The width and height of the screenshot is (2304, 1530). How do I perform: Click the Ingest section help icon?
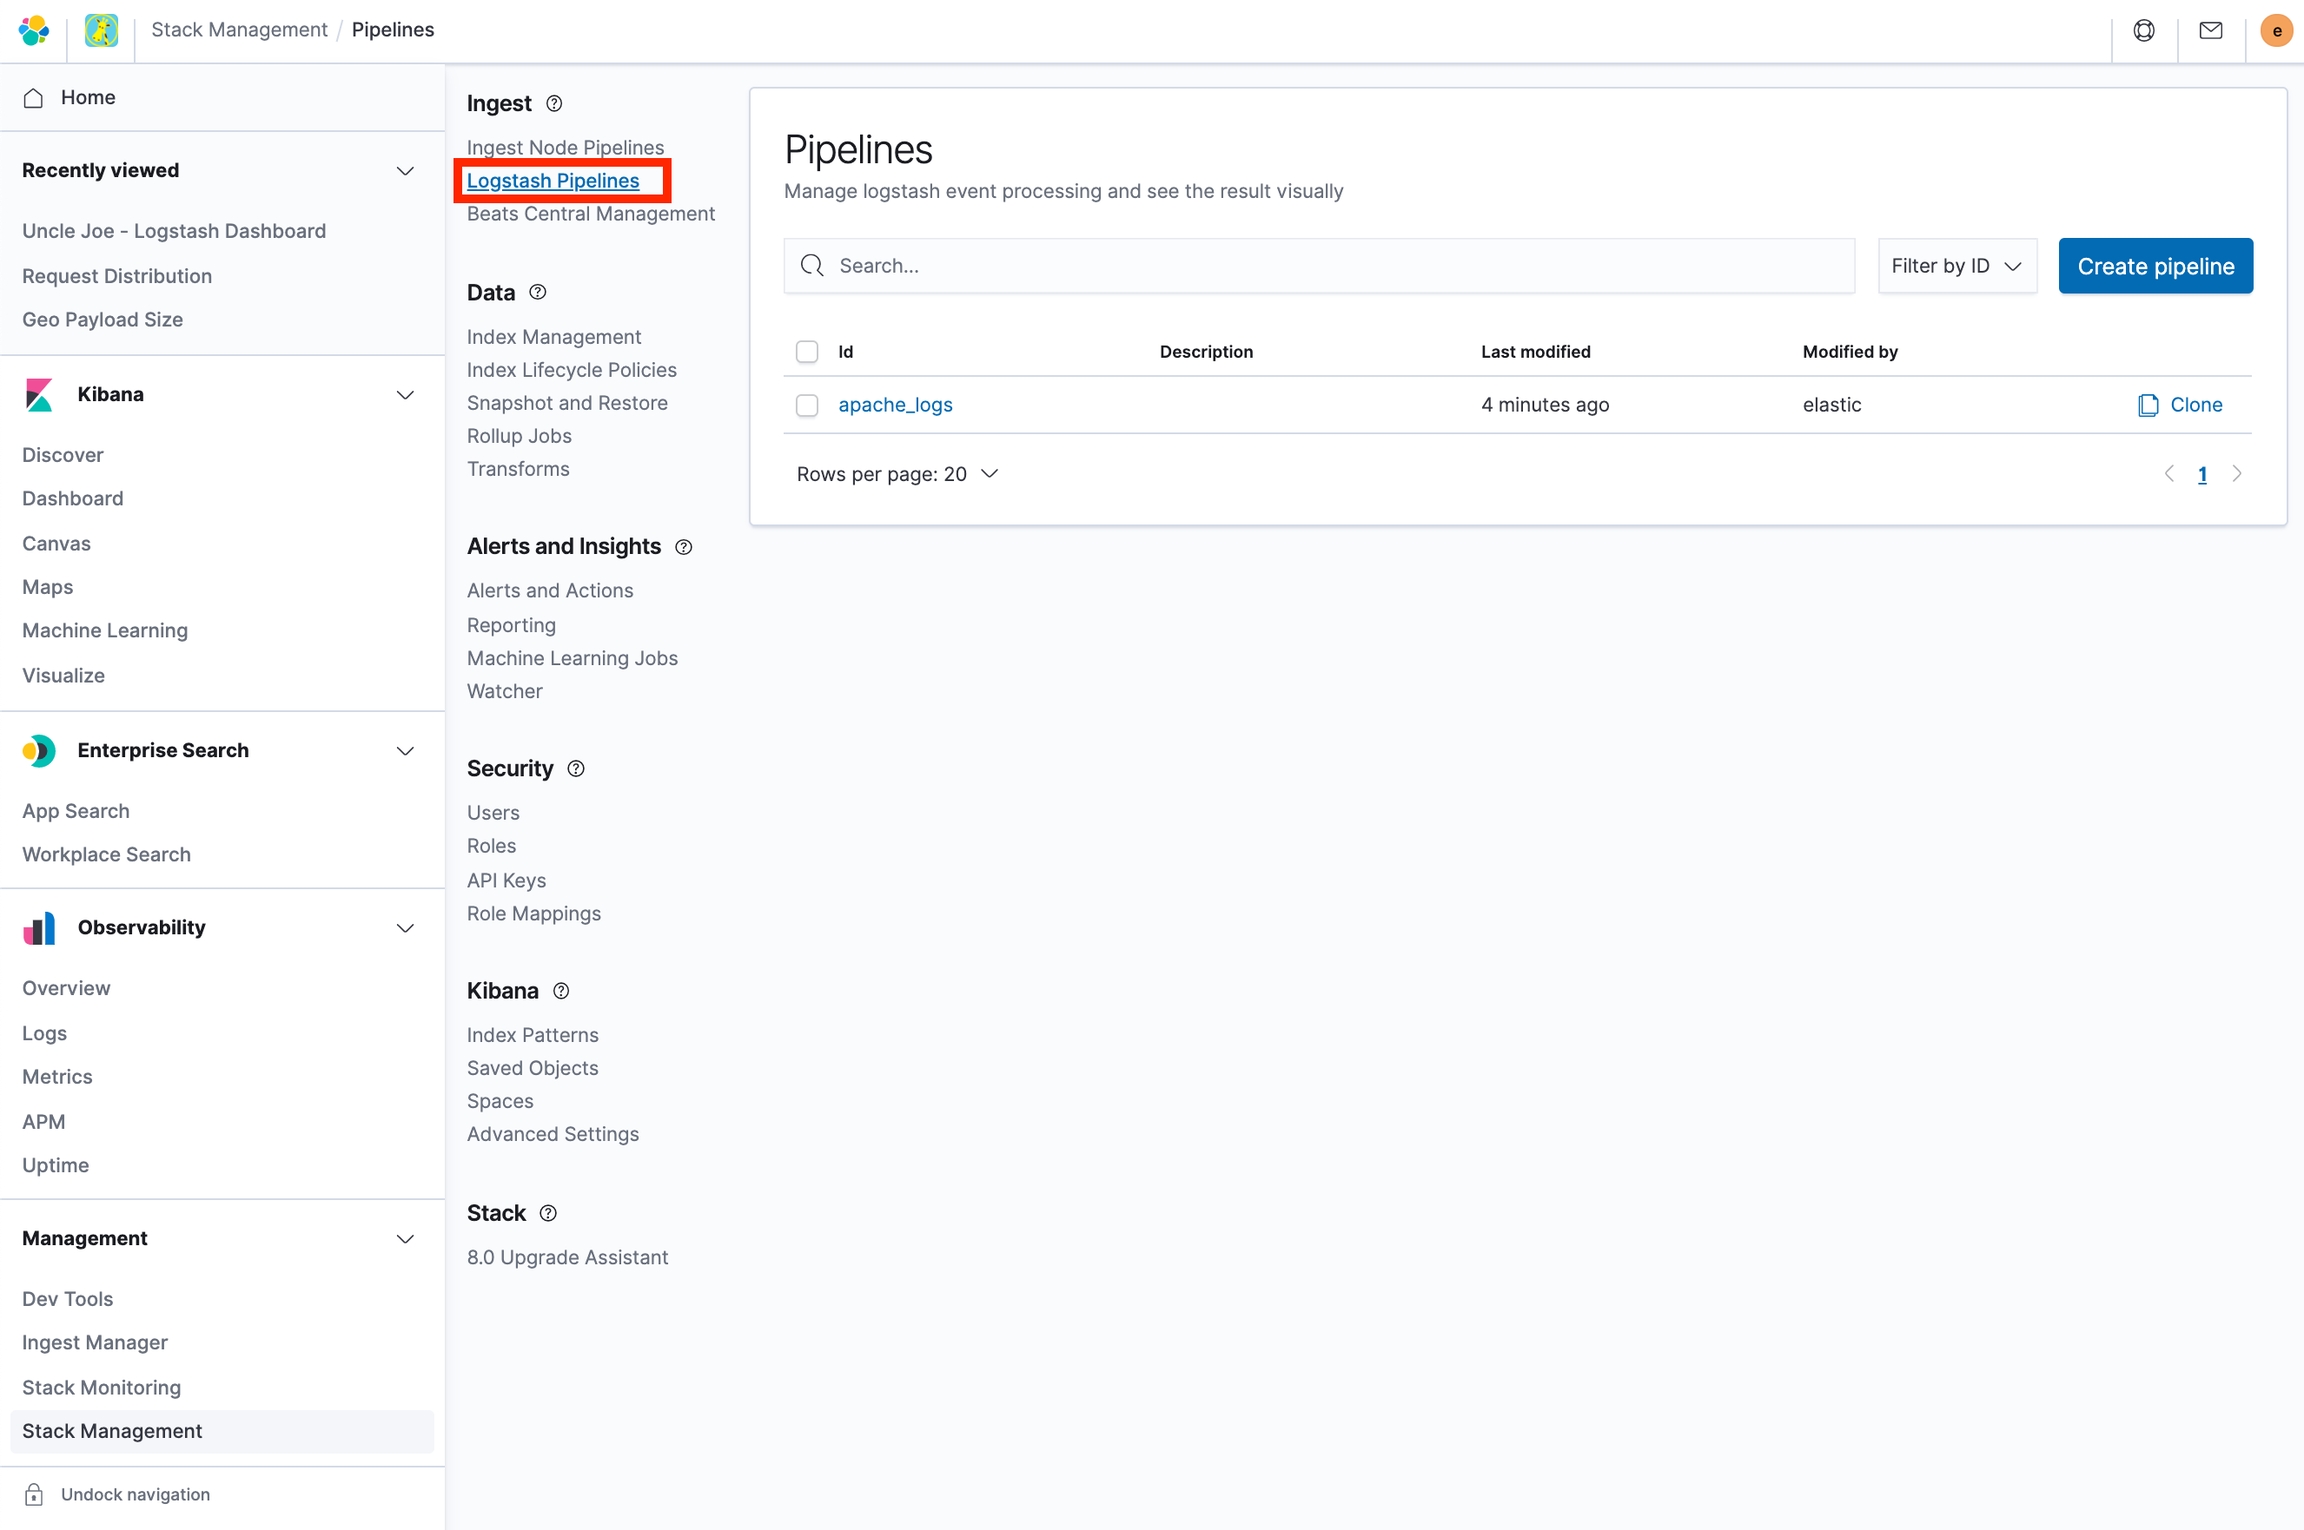(554, 104)
